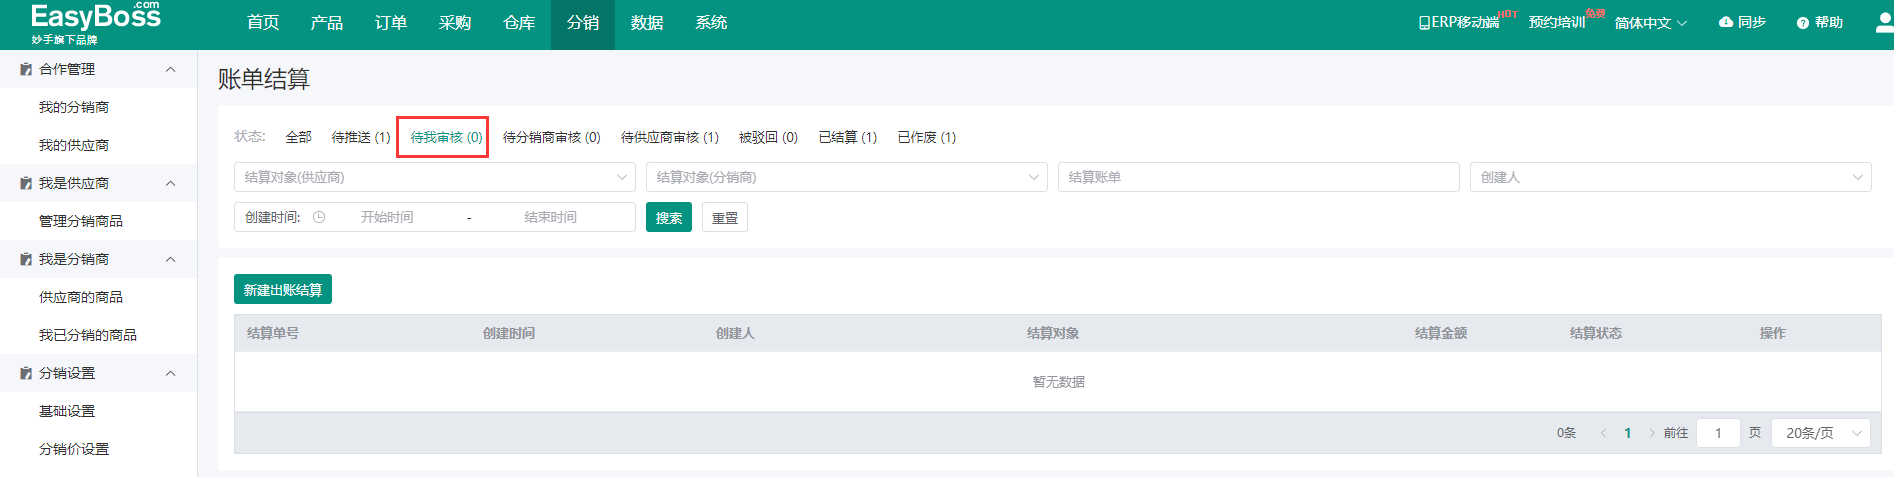
Task: Open the 首页 top menu
Action: pos(263,23)
